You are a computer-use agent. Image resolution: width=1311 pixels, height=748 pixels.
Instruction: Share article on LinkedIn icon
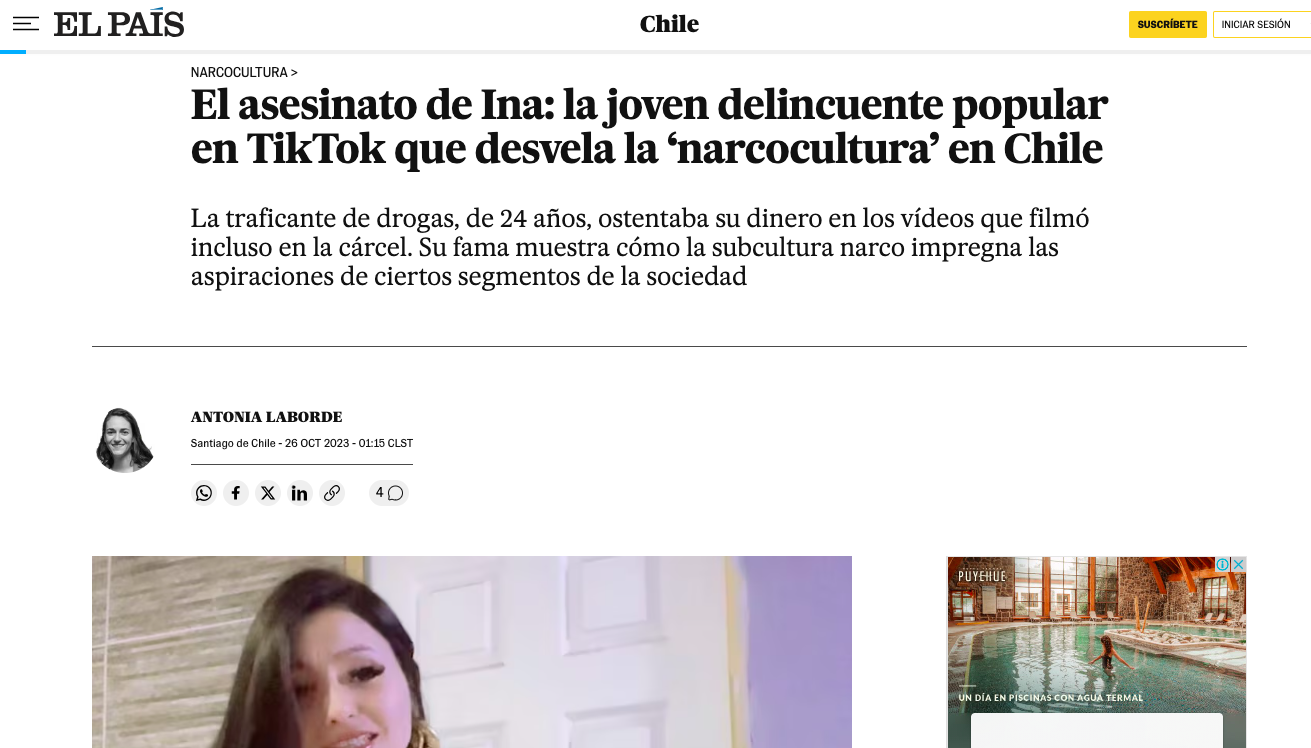(x=300, y=493)
